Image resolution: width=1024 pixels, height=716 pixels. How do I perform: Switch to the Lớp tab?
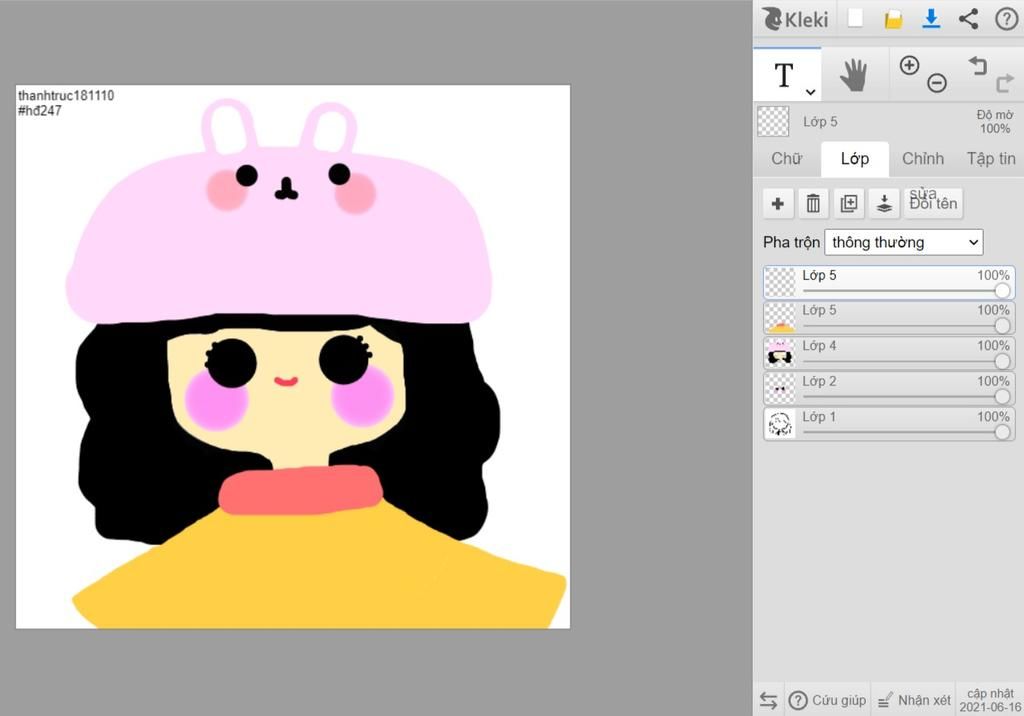pos(855,159)
